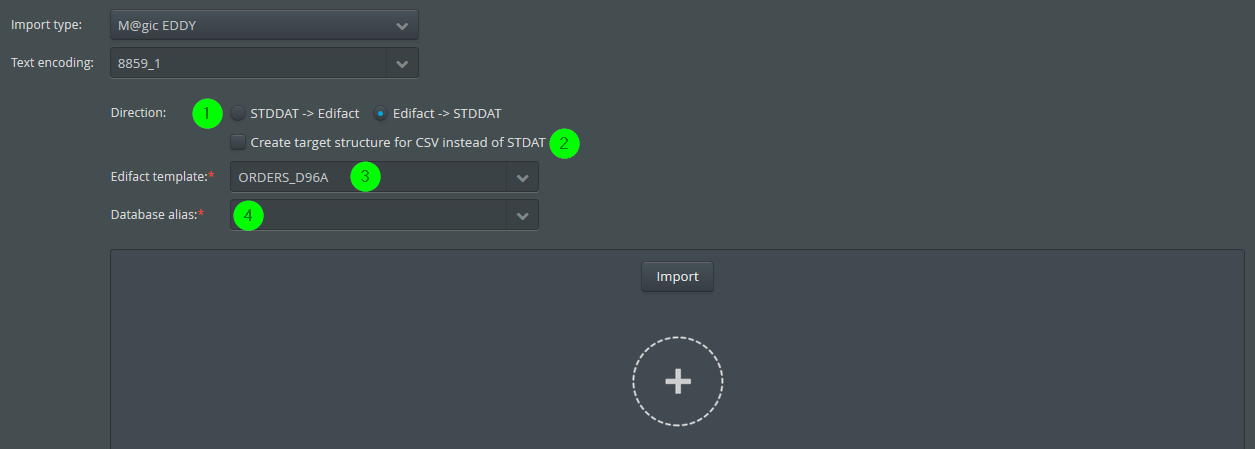The width and height of the screenshot is (1255, 449).
Task: Click green marker 3 on Edifact template
Action: [x=365, y=177]
